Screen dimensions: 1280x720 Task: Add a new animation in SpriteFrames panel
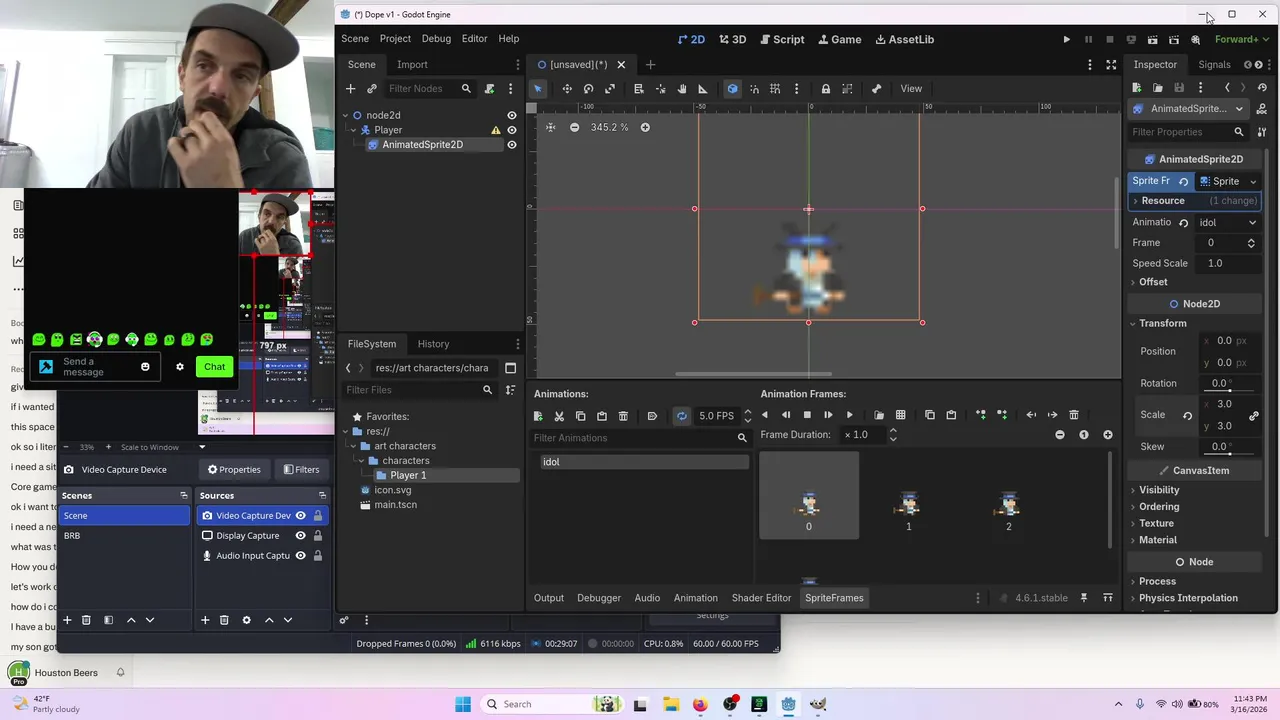click(538, 416)
